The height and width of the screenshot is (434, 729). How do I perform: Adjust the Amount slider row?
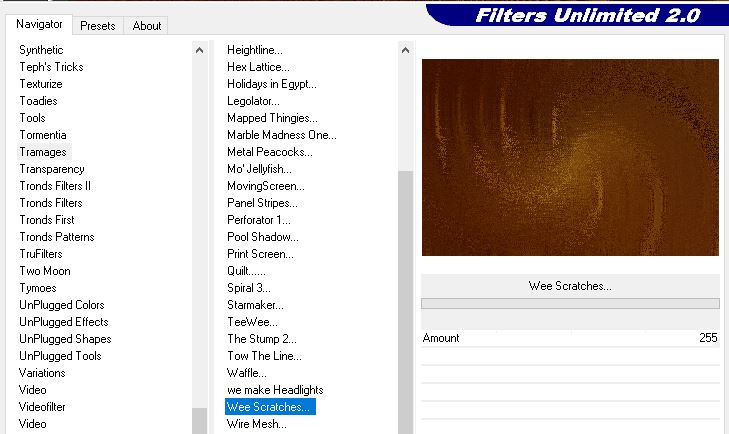point(570,338)
